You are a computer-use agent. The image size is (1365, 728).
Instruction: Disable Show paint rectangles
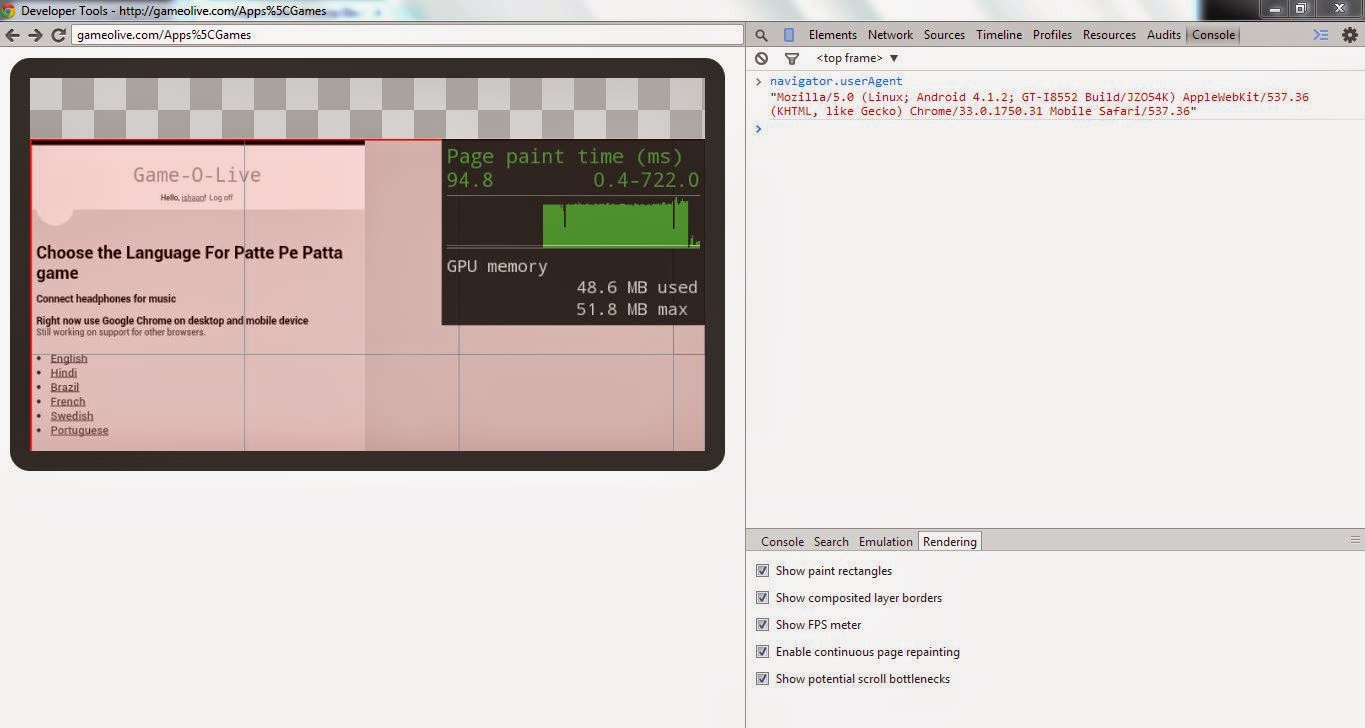point(762,570)
